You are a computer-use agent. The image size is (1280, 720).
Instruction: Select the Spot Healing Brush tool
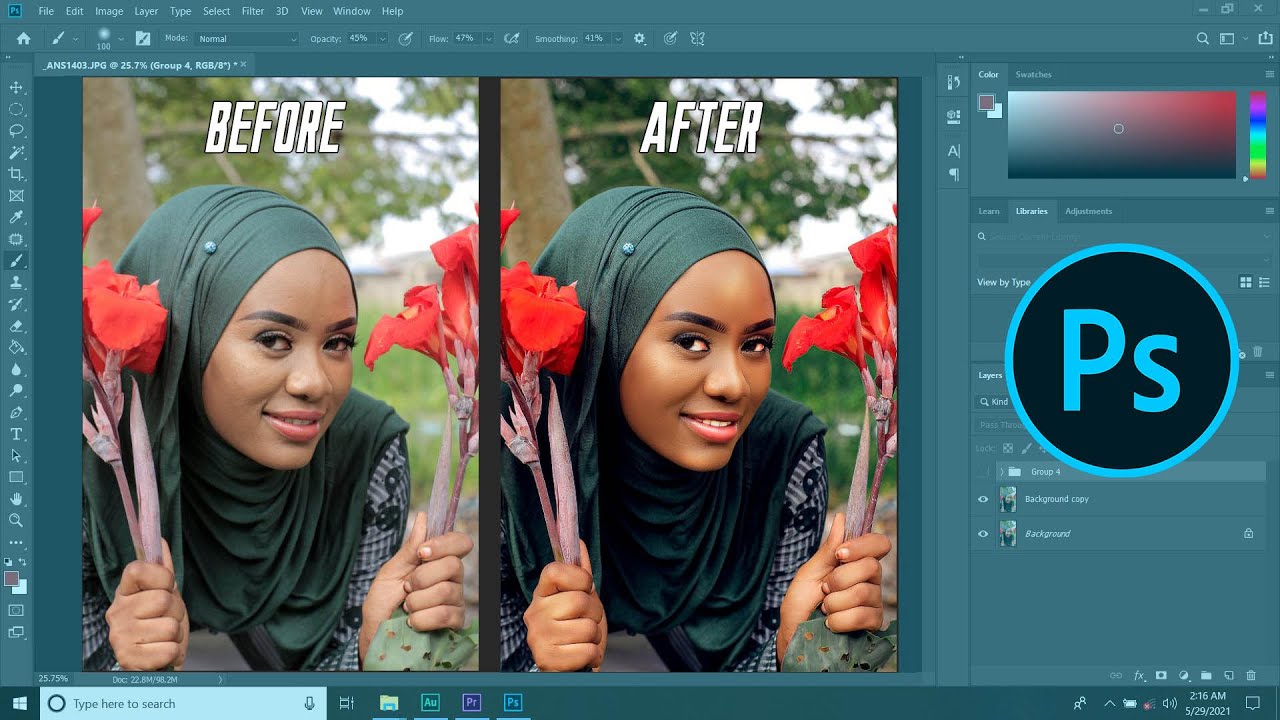16,239
